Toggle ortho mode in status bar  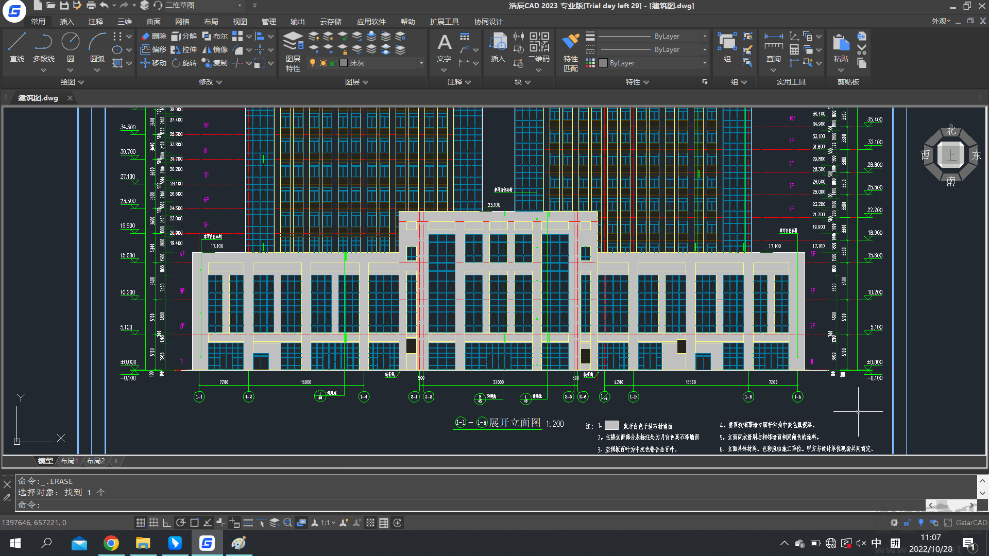167,522
